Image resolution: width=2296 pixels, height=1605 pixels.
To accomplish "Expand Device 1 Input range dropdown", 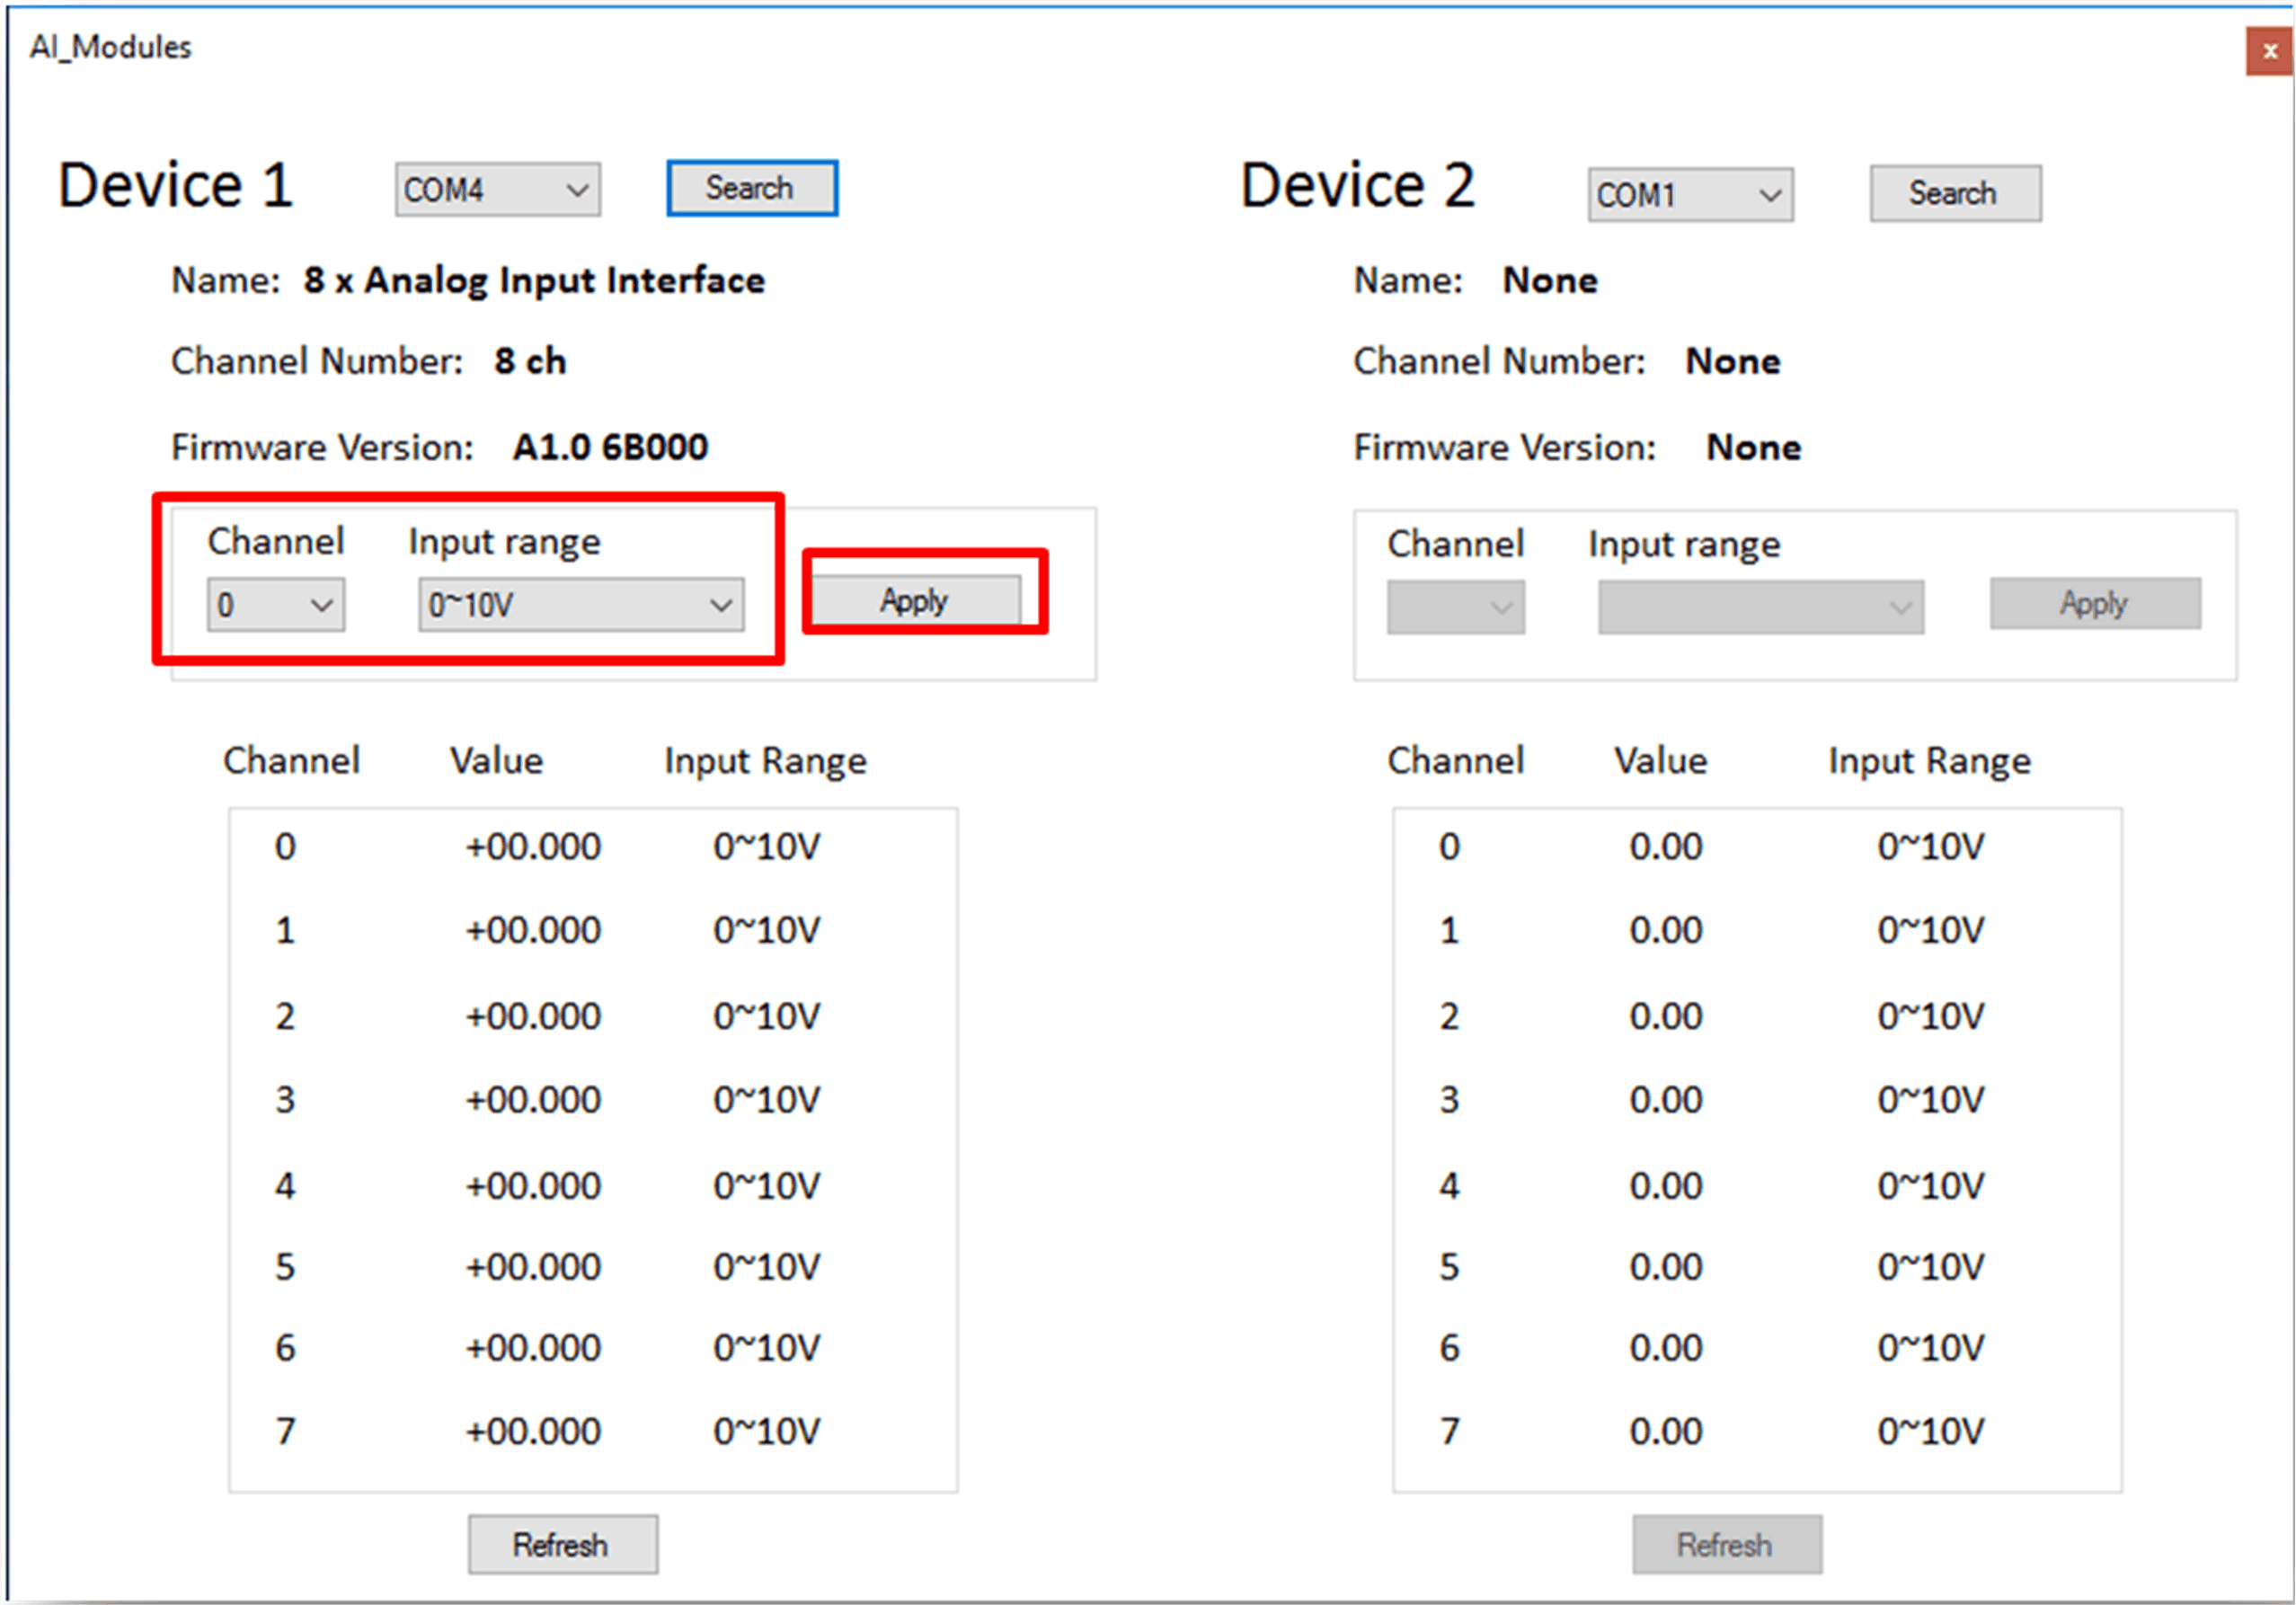I will (x=581, y=605).
